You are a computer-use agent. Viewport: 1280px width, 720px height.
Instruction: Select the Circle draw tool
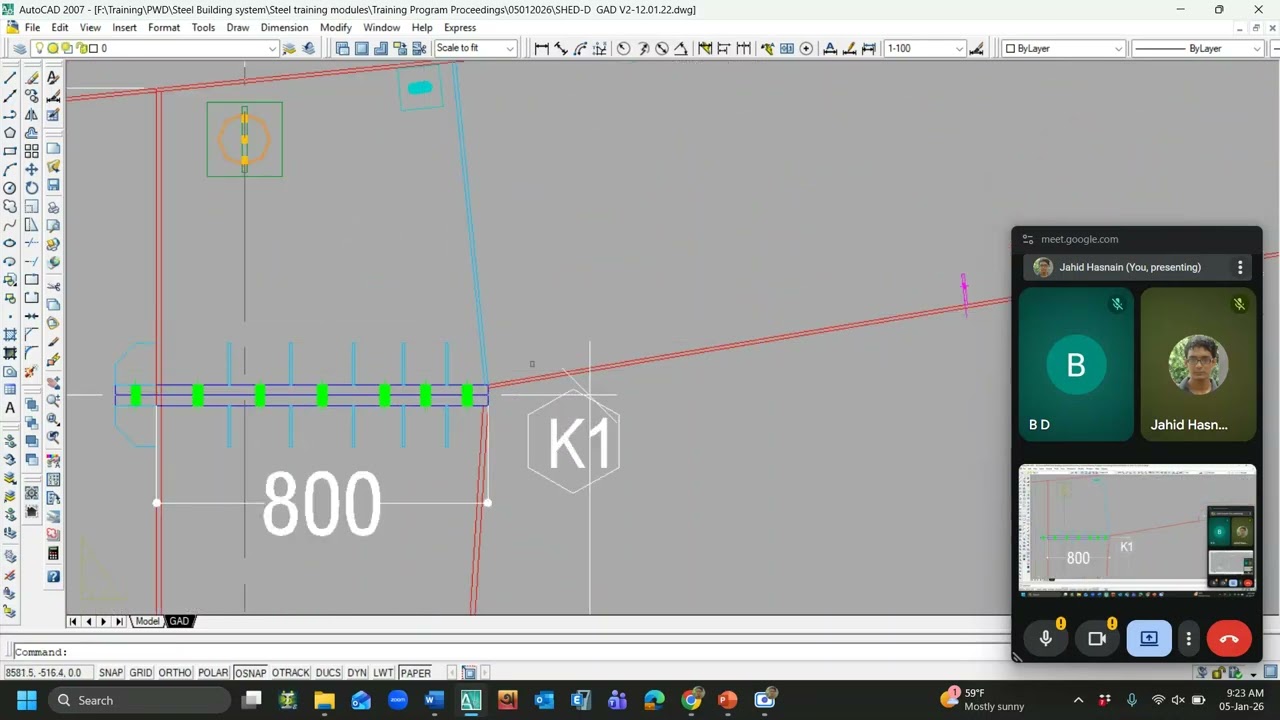10,188
